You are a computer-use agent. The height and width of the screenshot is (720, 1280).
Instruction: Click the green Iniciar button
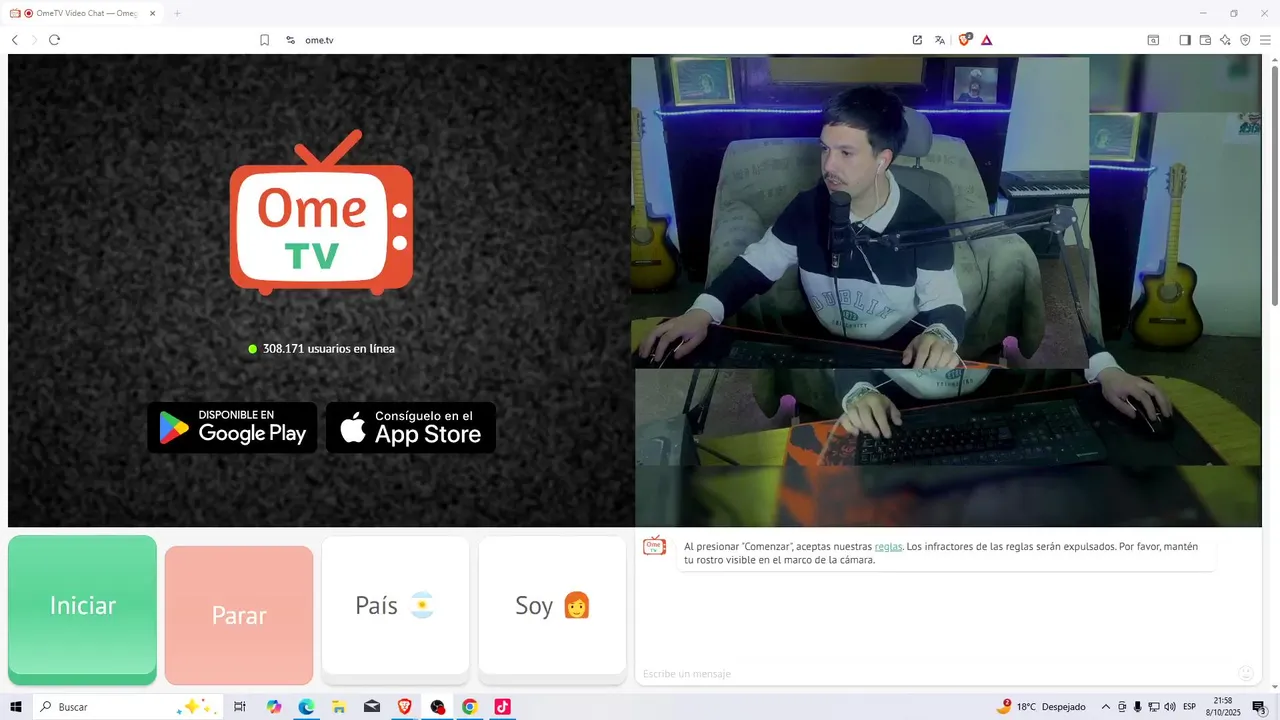82,609
